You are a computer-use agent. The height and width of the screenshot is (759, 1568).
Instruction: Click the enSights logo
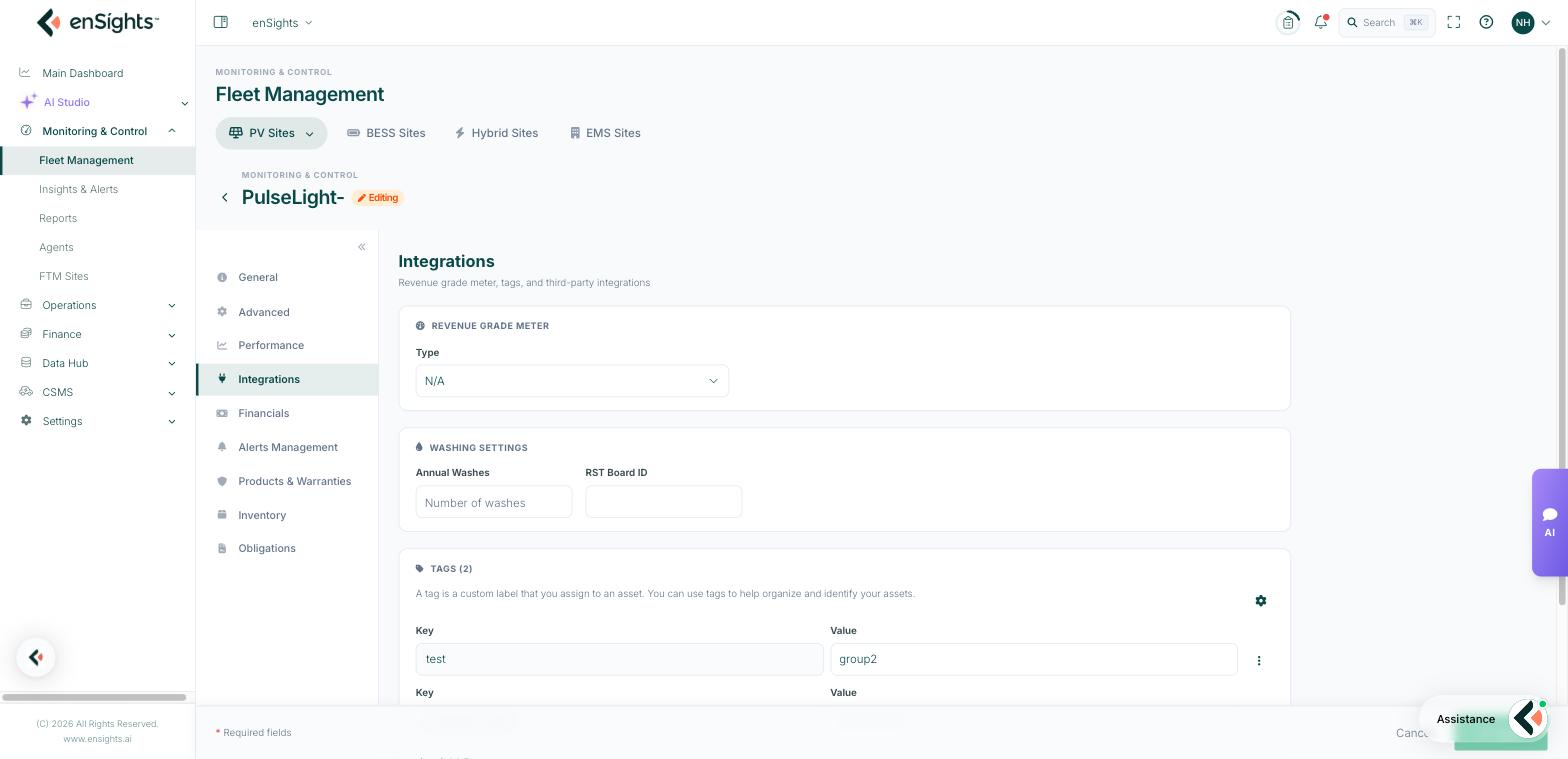pos(97,22)
